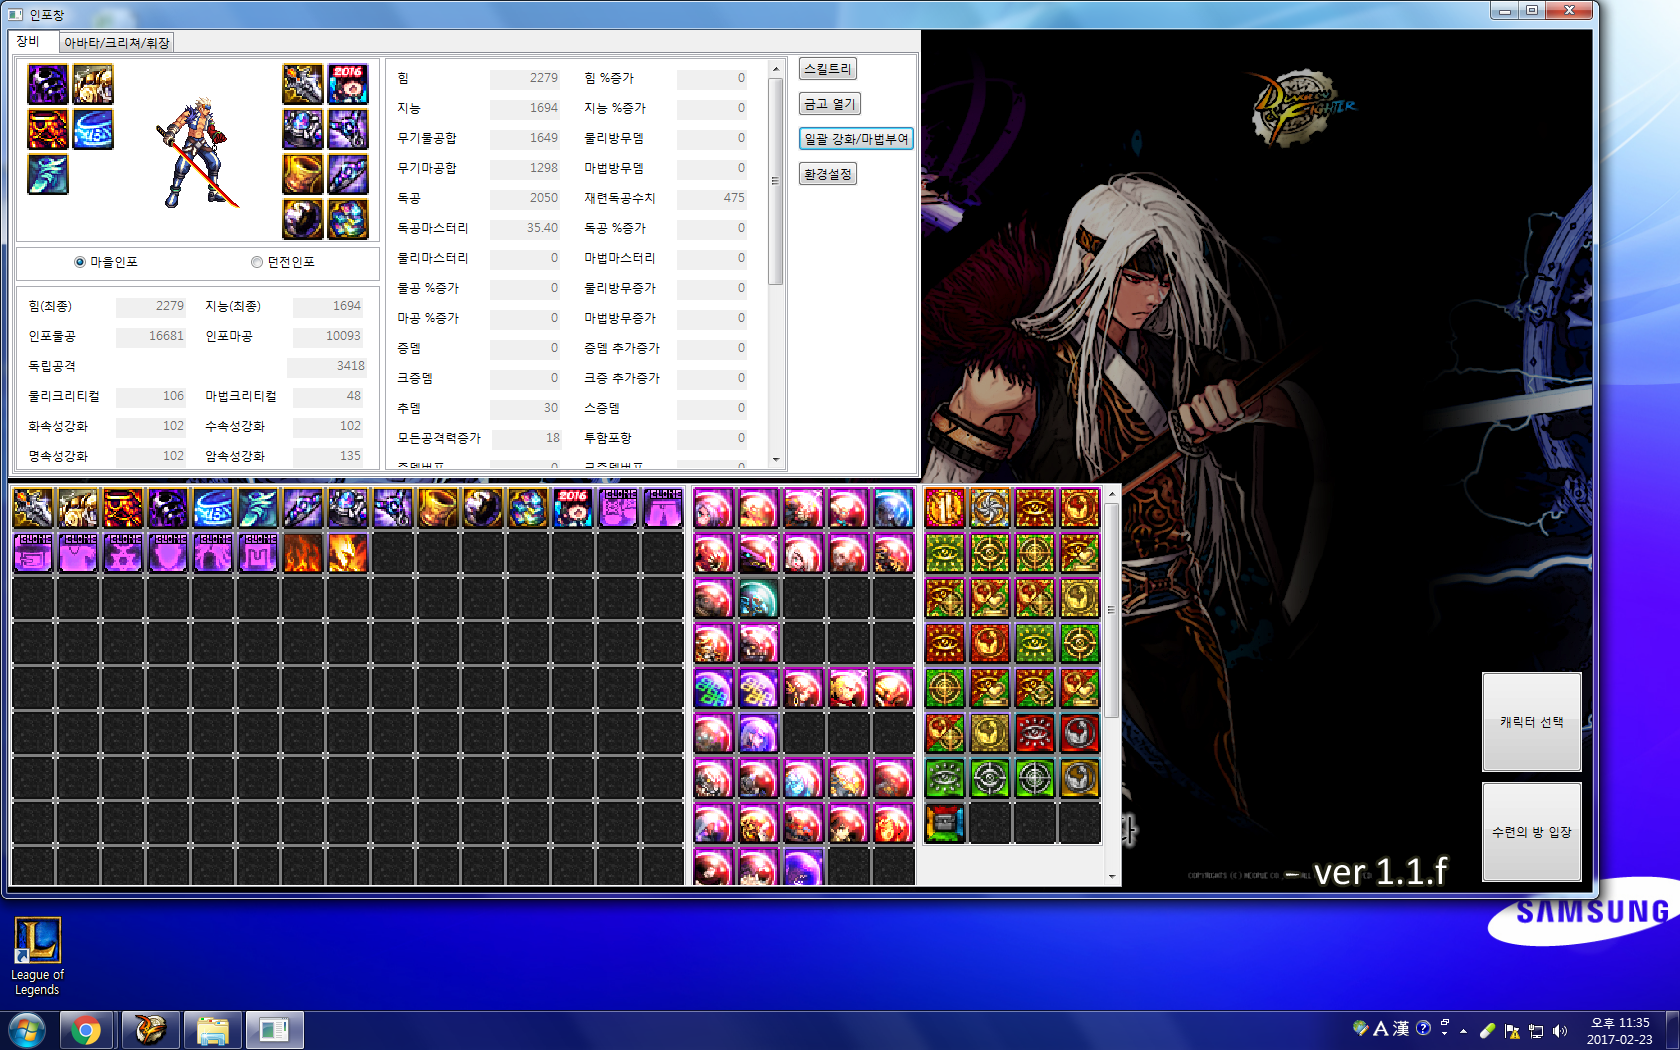
Task: Click the 캐릭터 선택 button
Action: coord(1531,722)
